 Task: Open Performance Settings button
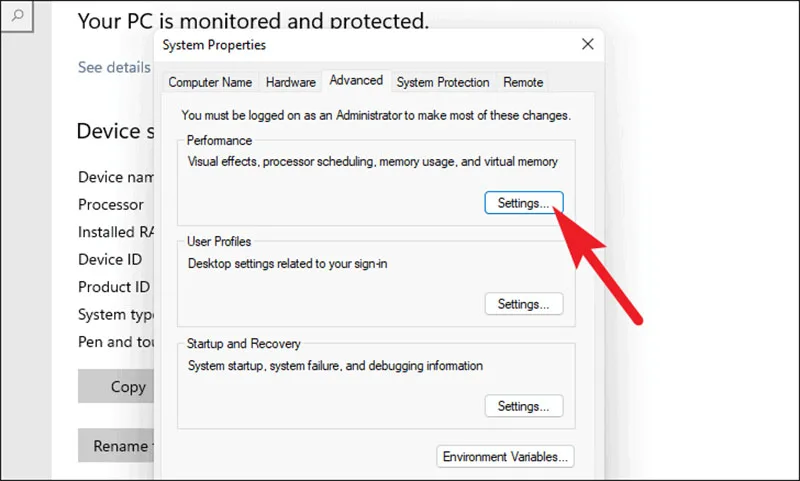pyautogui.click(x=523, y=203)
